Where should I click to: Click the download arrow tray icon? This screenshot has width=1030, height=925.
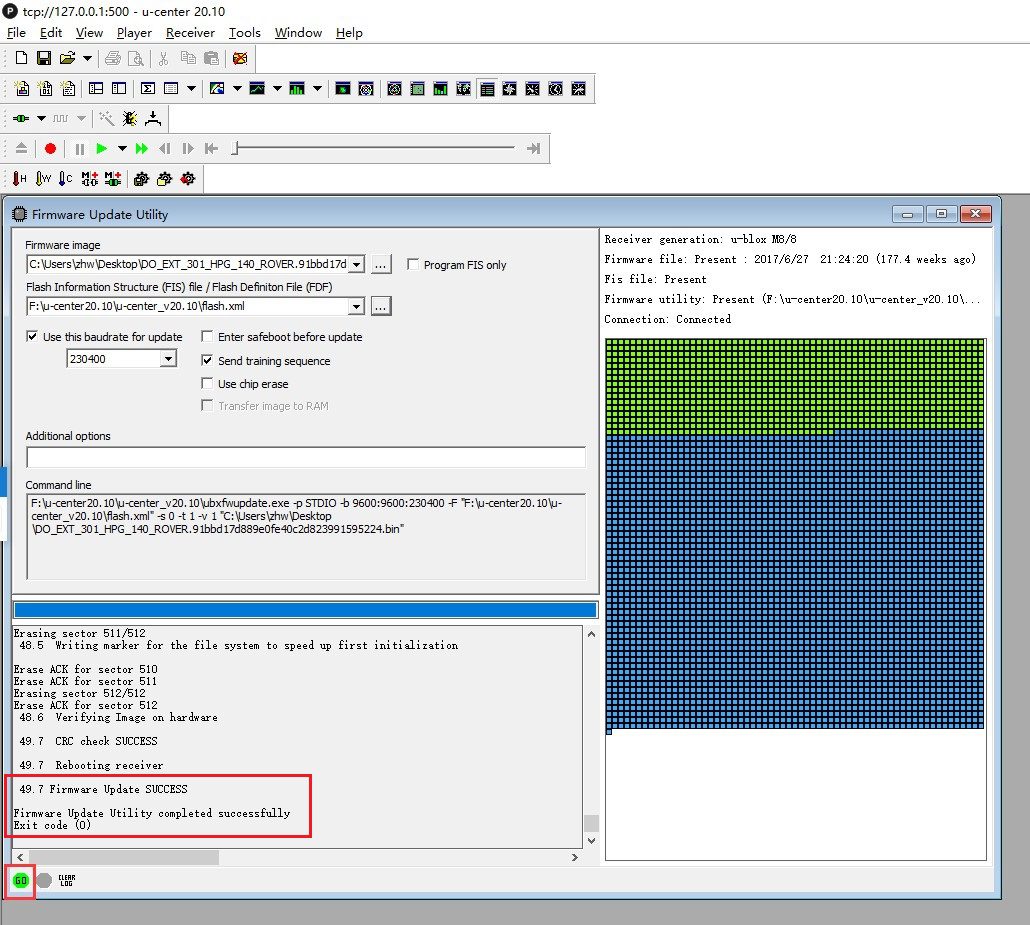click(x=153, y=118)
